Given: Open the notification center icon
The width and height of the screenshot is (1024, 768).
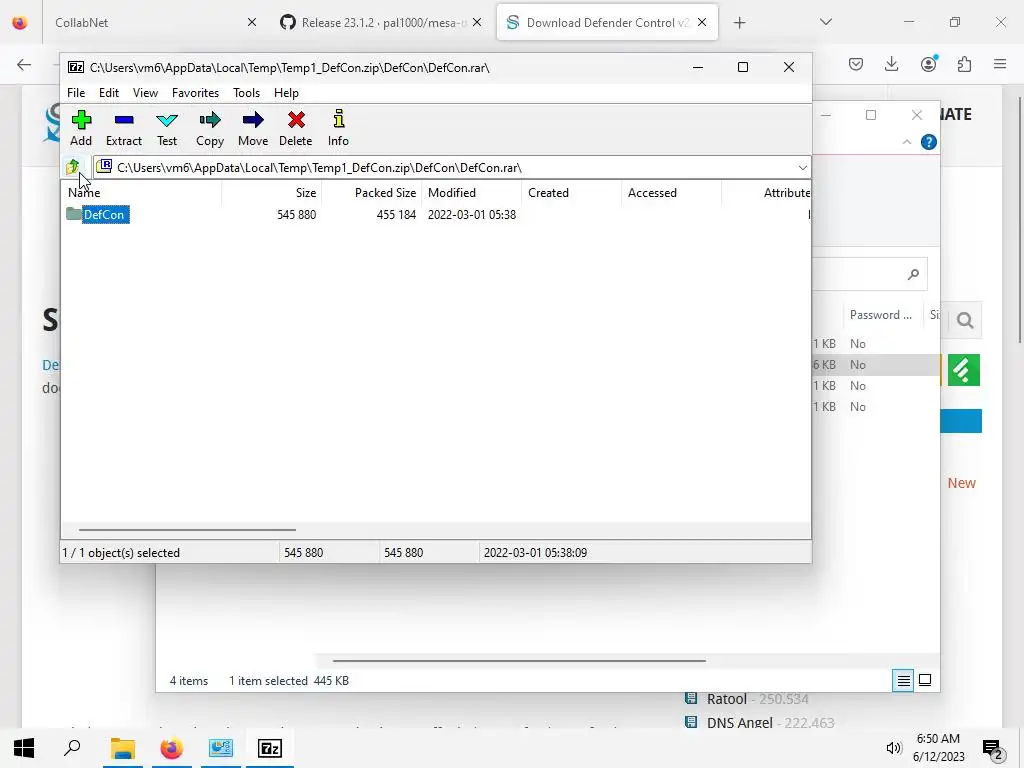Looking at the screenshot, I should pyautogui.click(x=993, y=748).
